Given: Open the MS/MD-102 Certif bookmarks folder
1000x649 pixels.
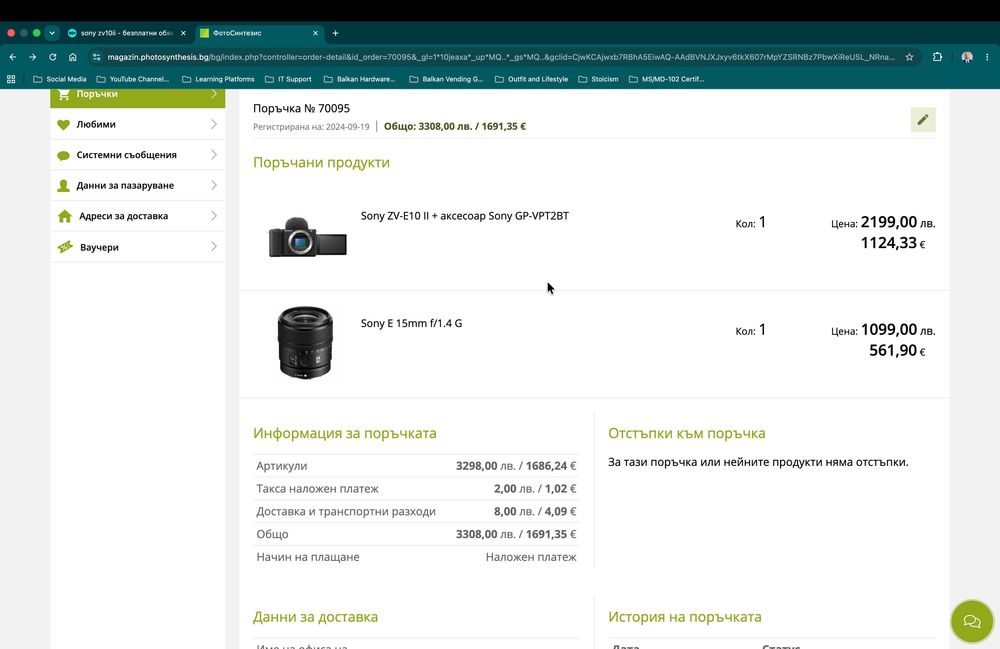Looking at the screenshot, I should (x=666, y=79).
